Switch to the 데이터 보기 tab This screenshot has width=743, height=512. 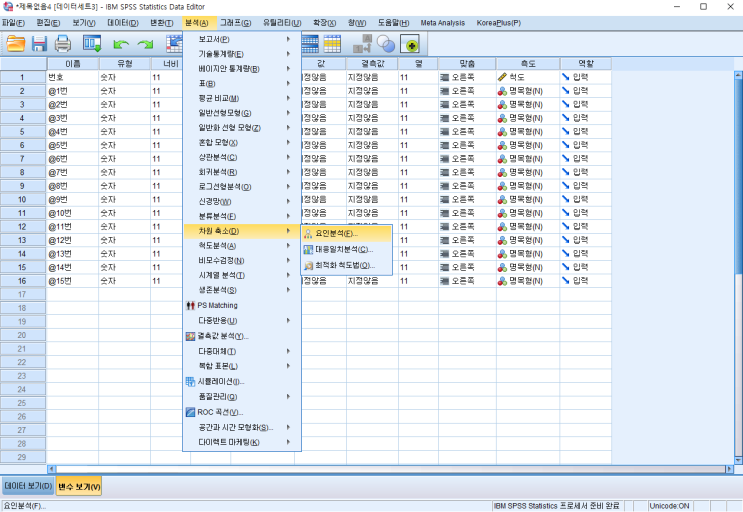click(28, 486)
